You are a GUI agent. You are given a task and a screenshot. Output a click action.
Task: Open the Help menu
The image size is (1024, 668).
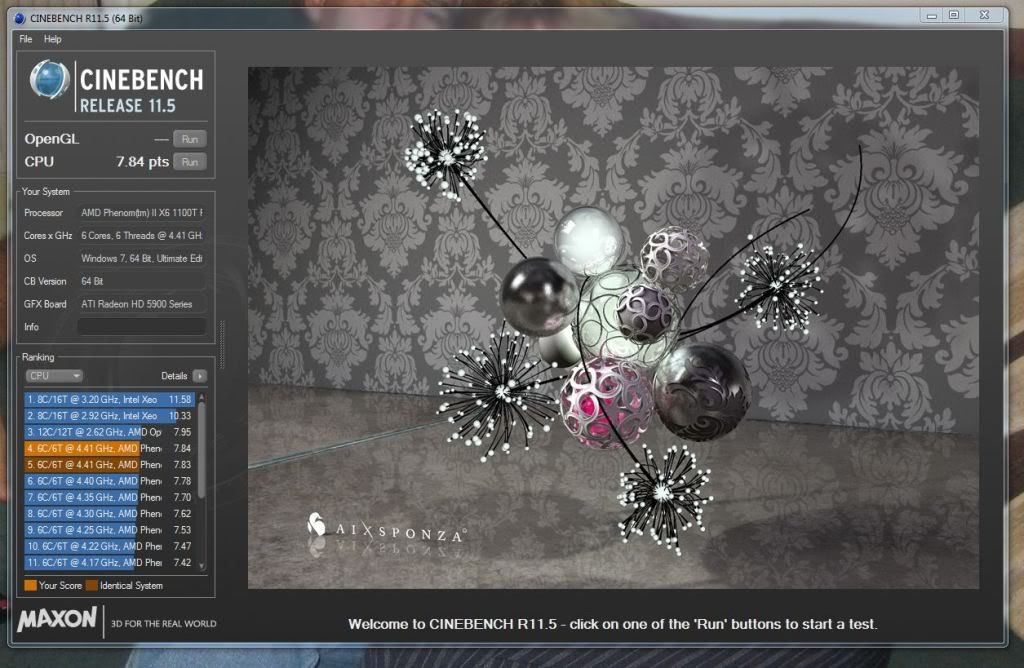click(52, 39)
